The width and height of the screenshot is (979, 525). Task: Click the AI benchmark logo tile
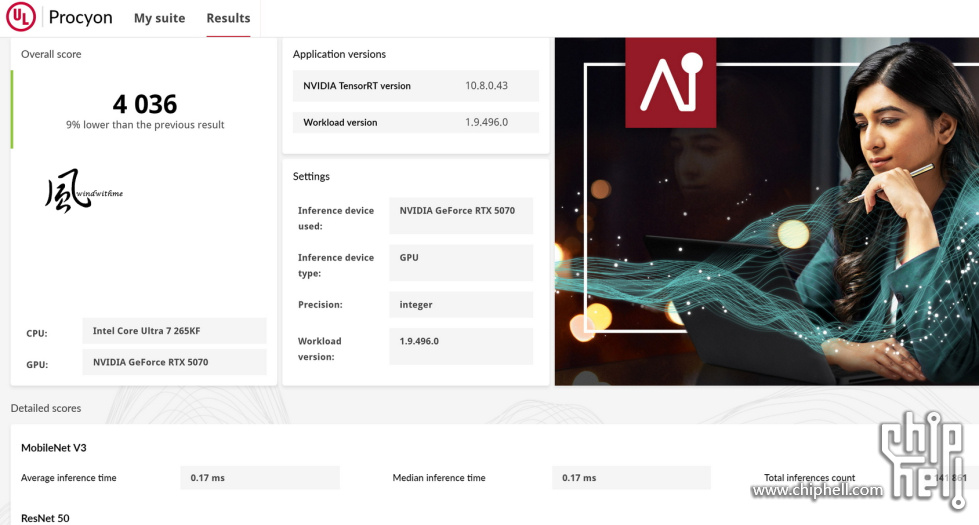point(671,82)
